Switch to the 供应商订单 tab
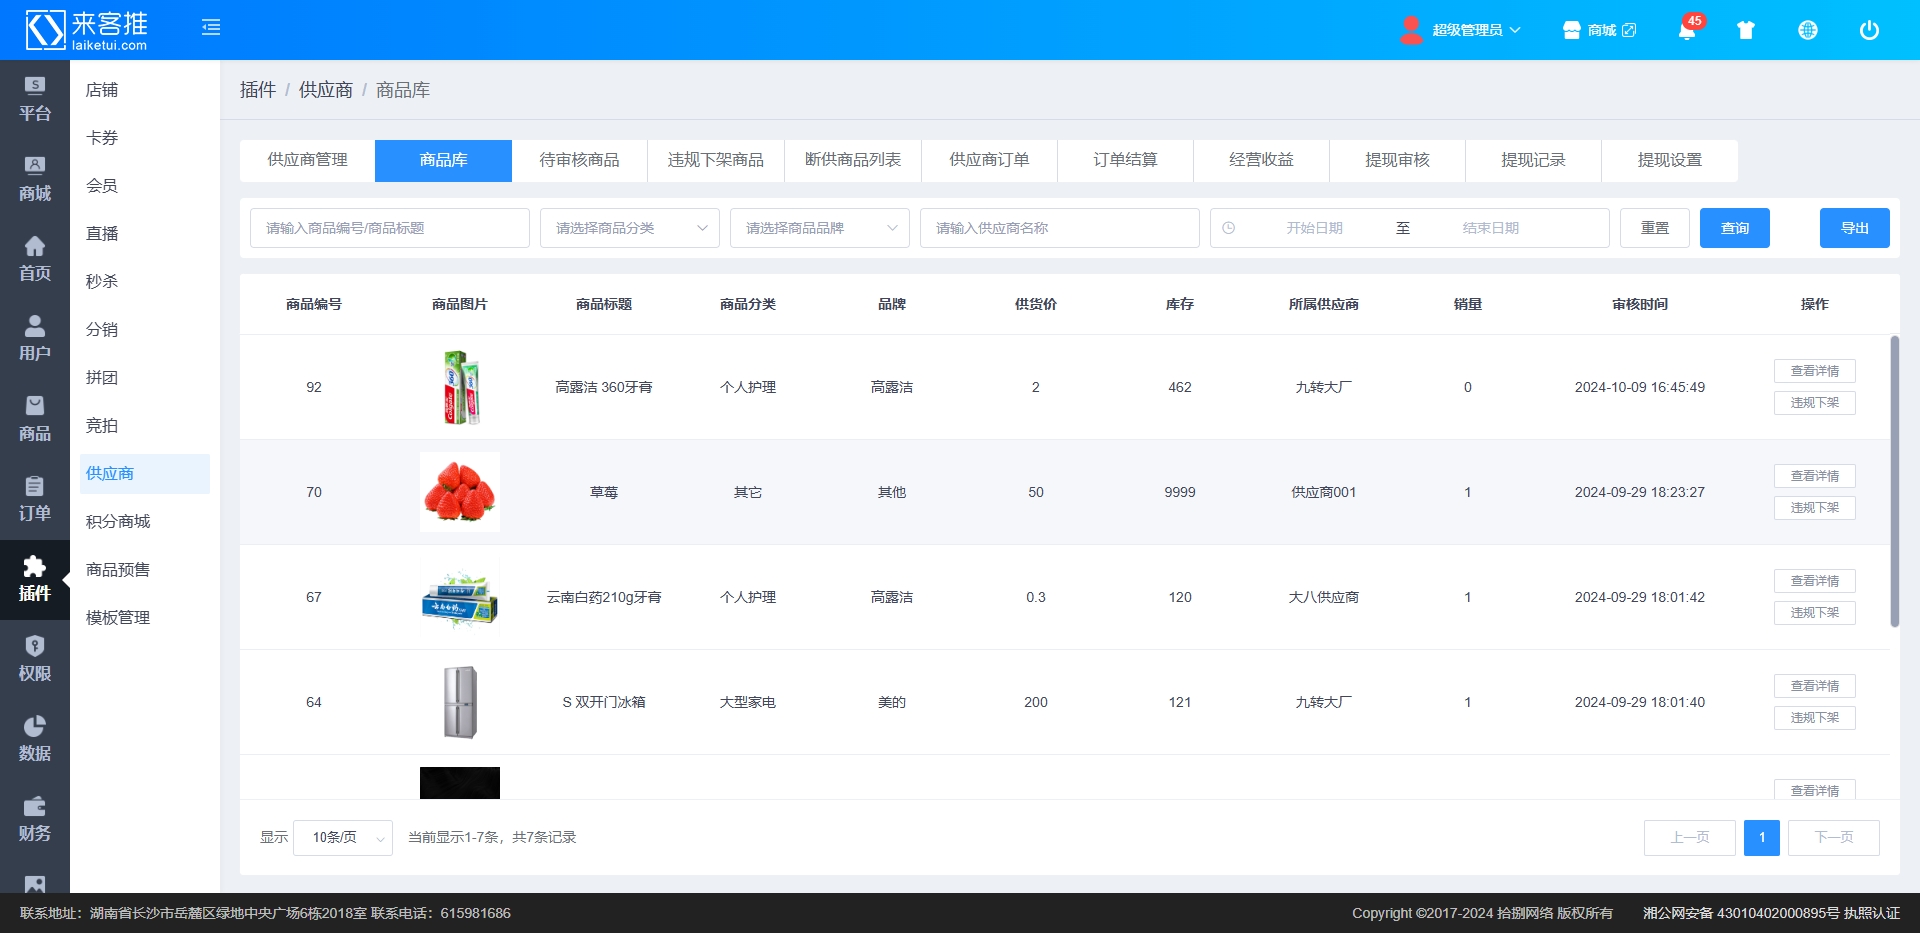This screenshot has height=933, width=1920. [989, 160]
